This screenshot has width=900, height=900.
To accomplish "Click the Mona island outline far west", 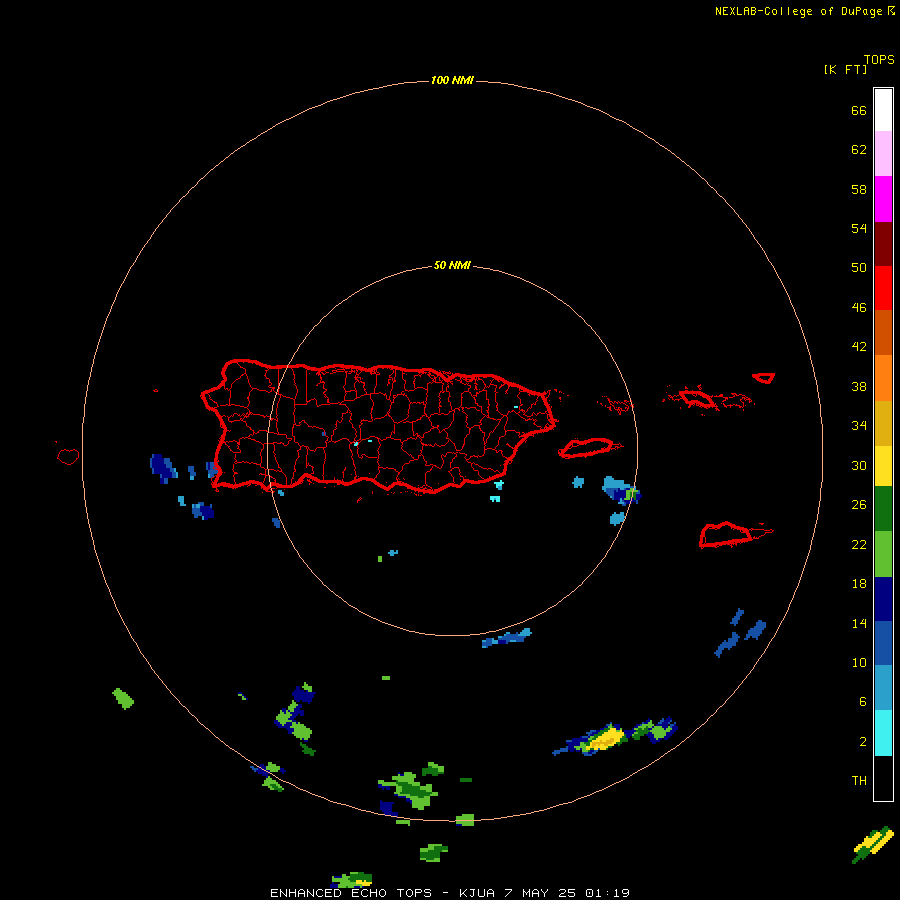I will click(68, 456).
